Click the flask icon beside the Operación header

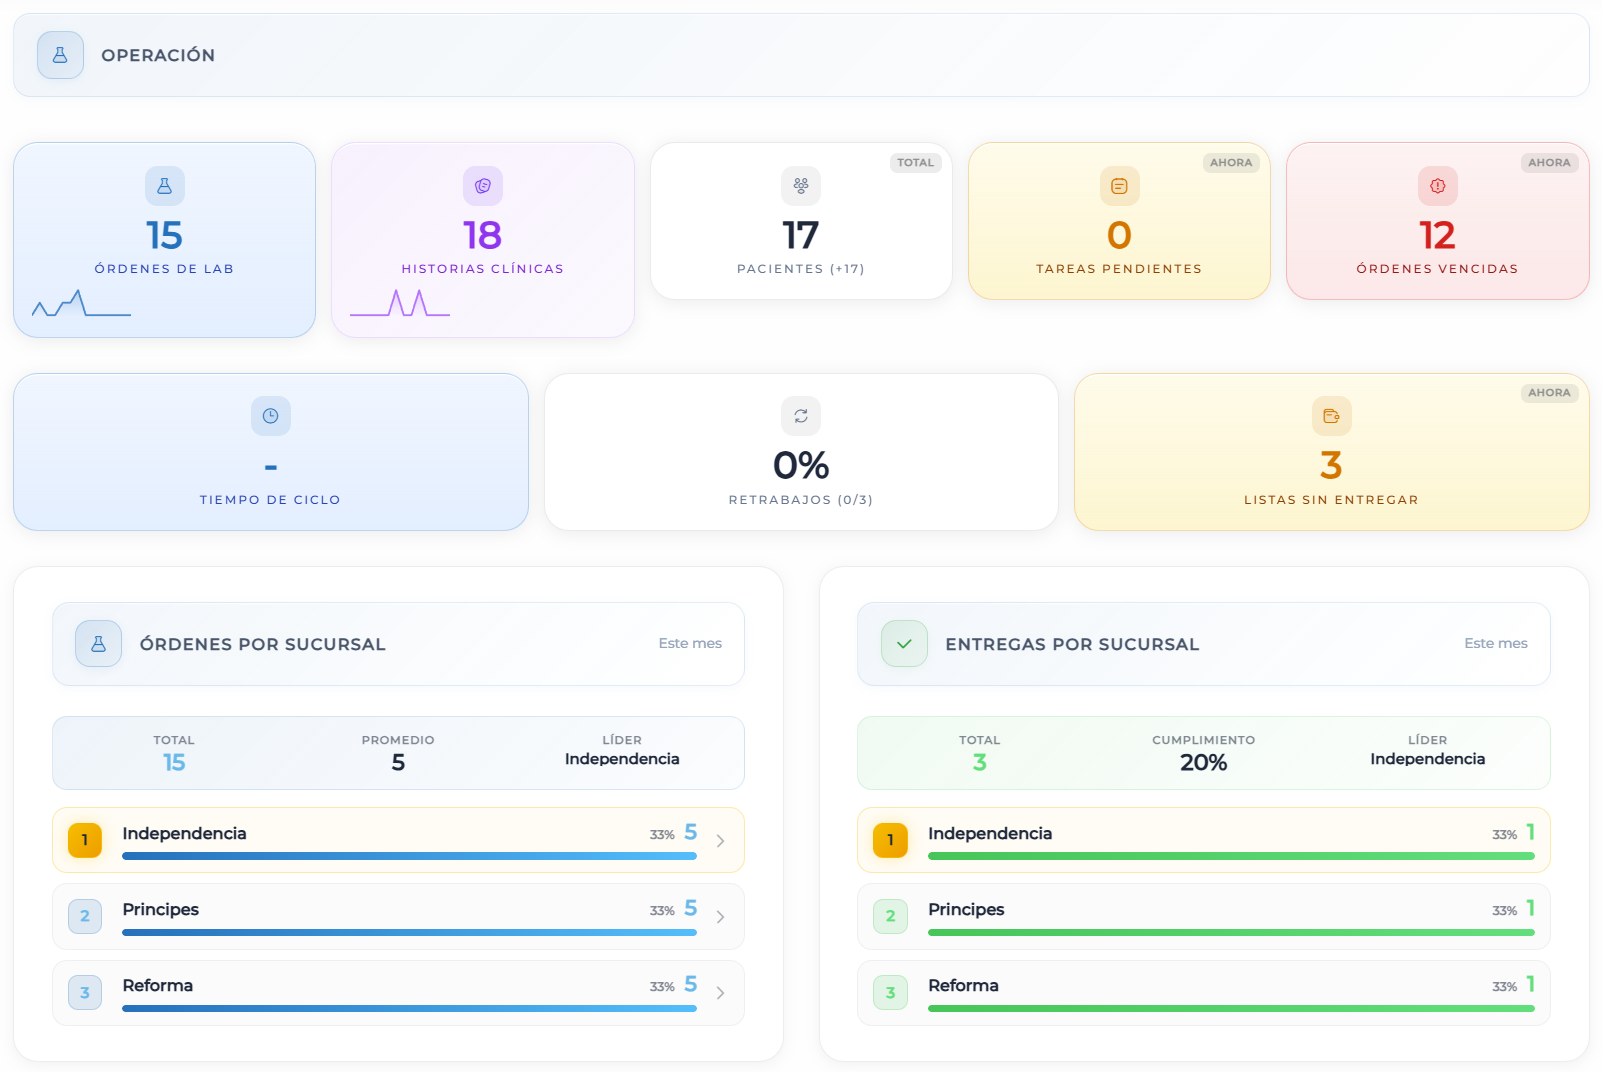60,55
